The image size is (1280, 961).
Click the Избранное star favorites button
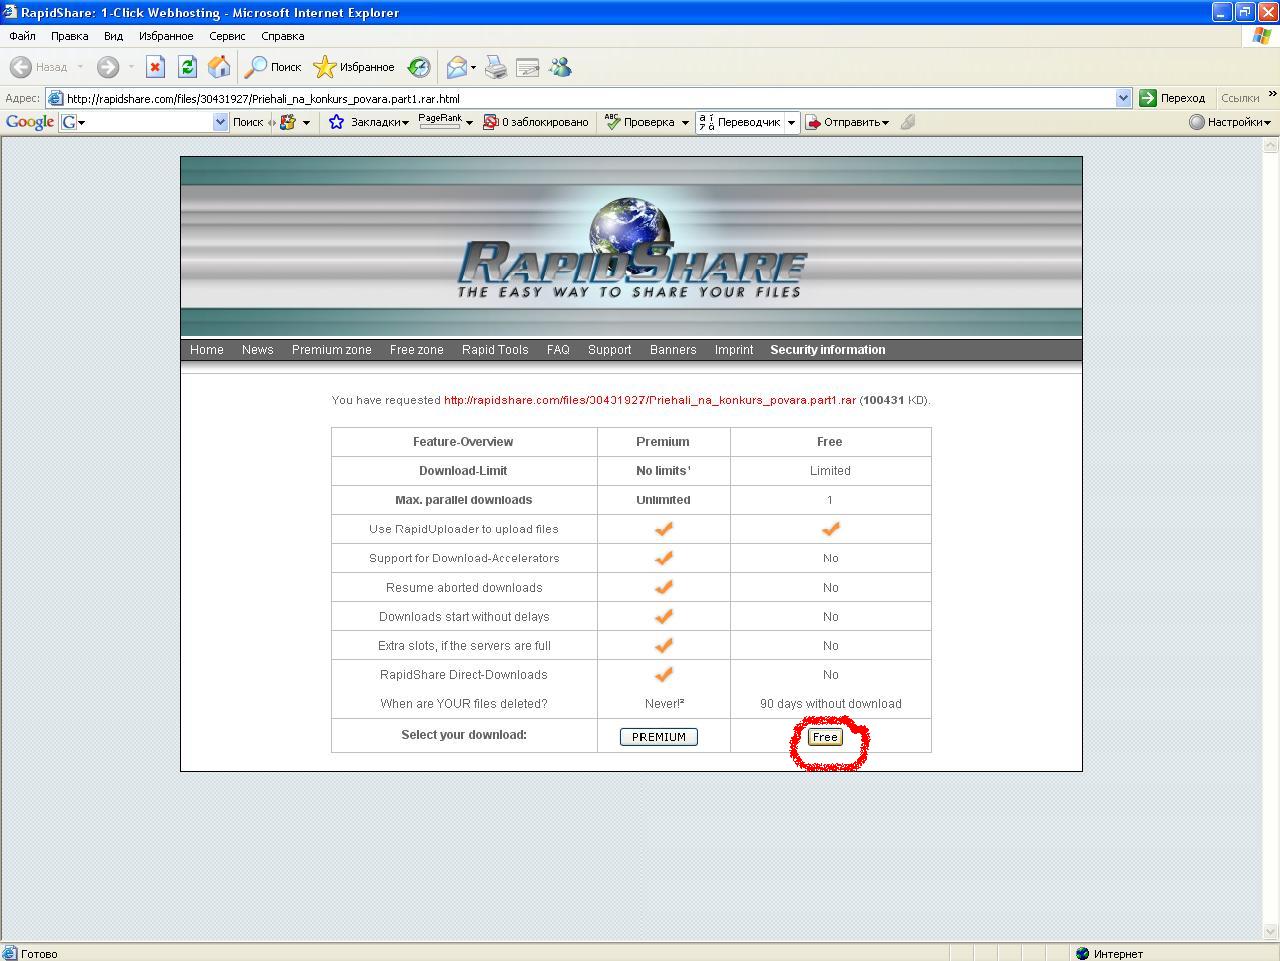coord(354,67)
